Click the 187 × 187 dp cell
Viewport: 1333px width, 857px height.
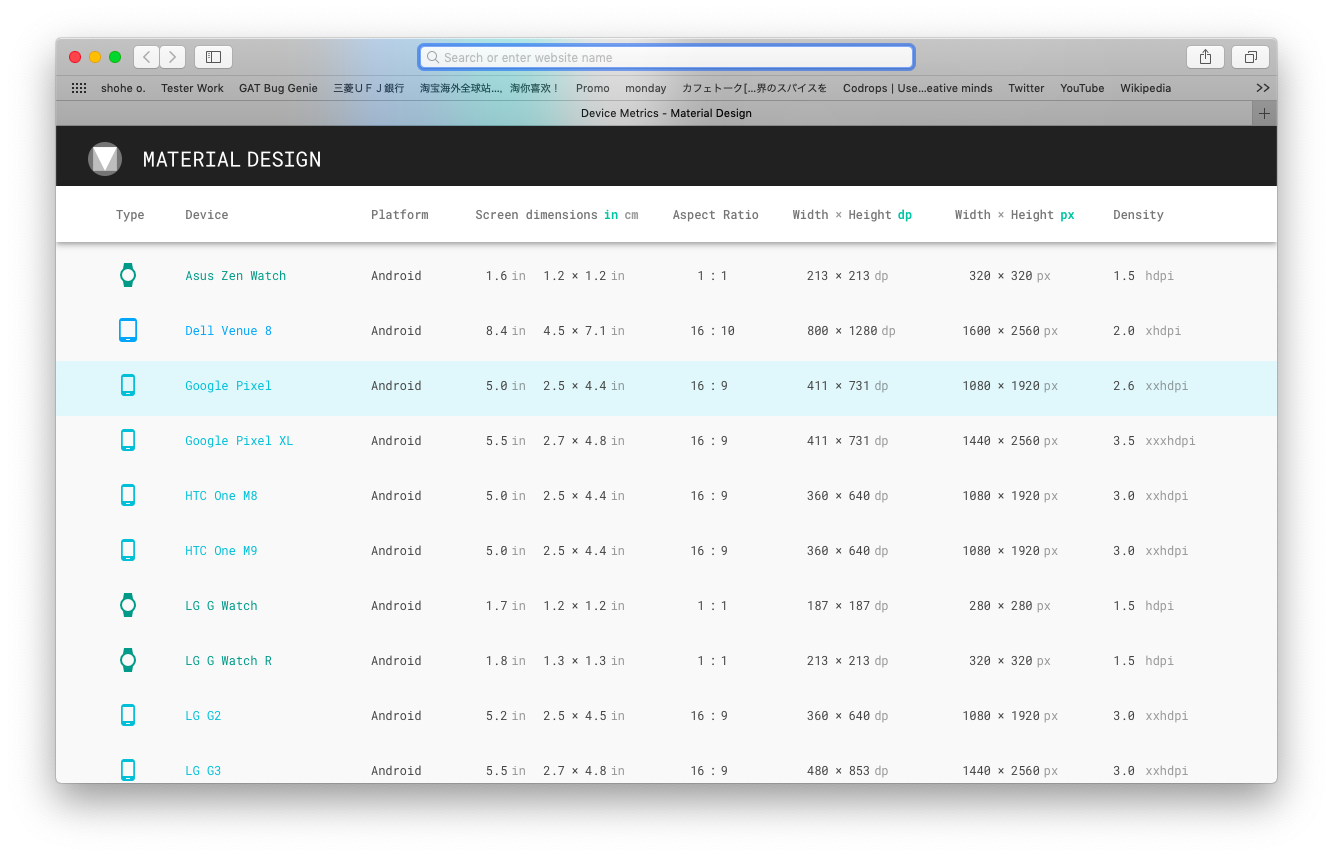[847, 606]
